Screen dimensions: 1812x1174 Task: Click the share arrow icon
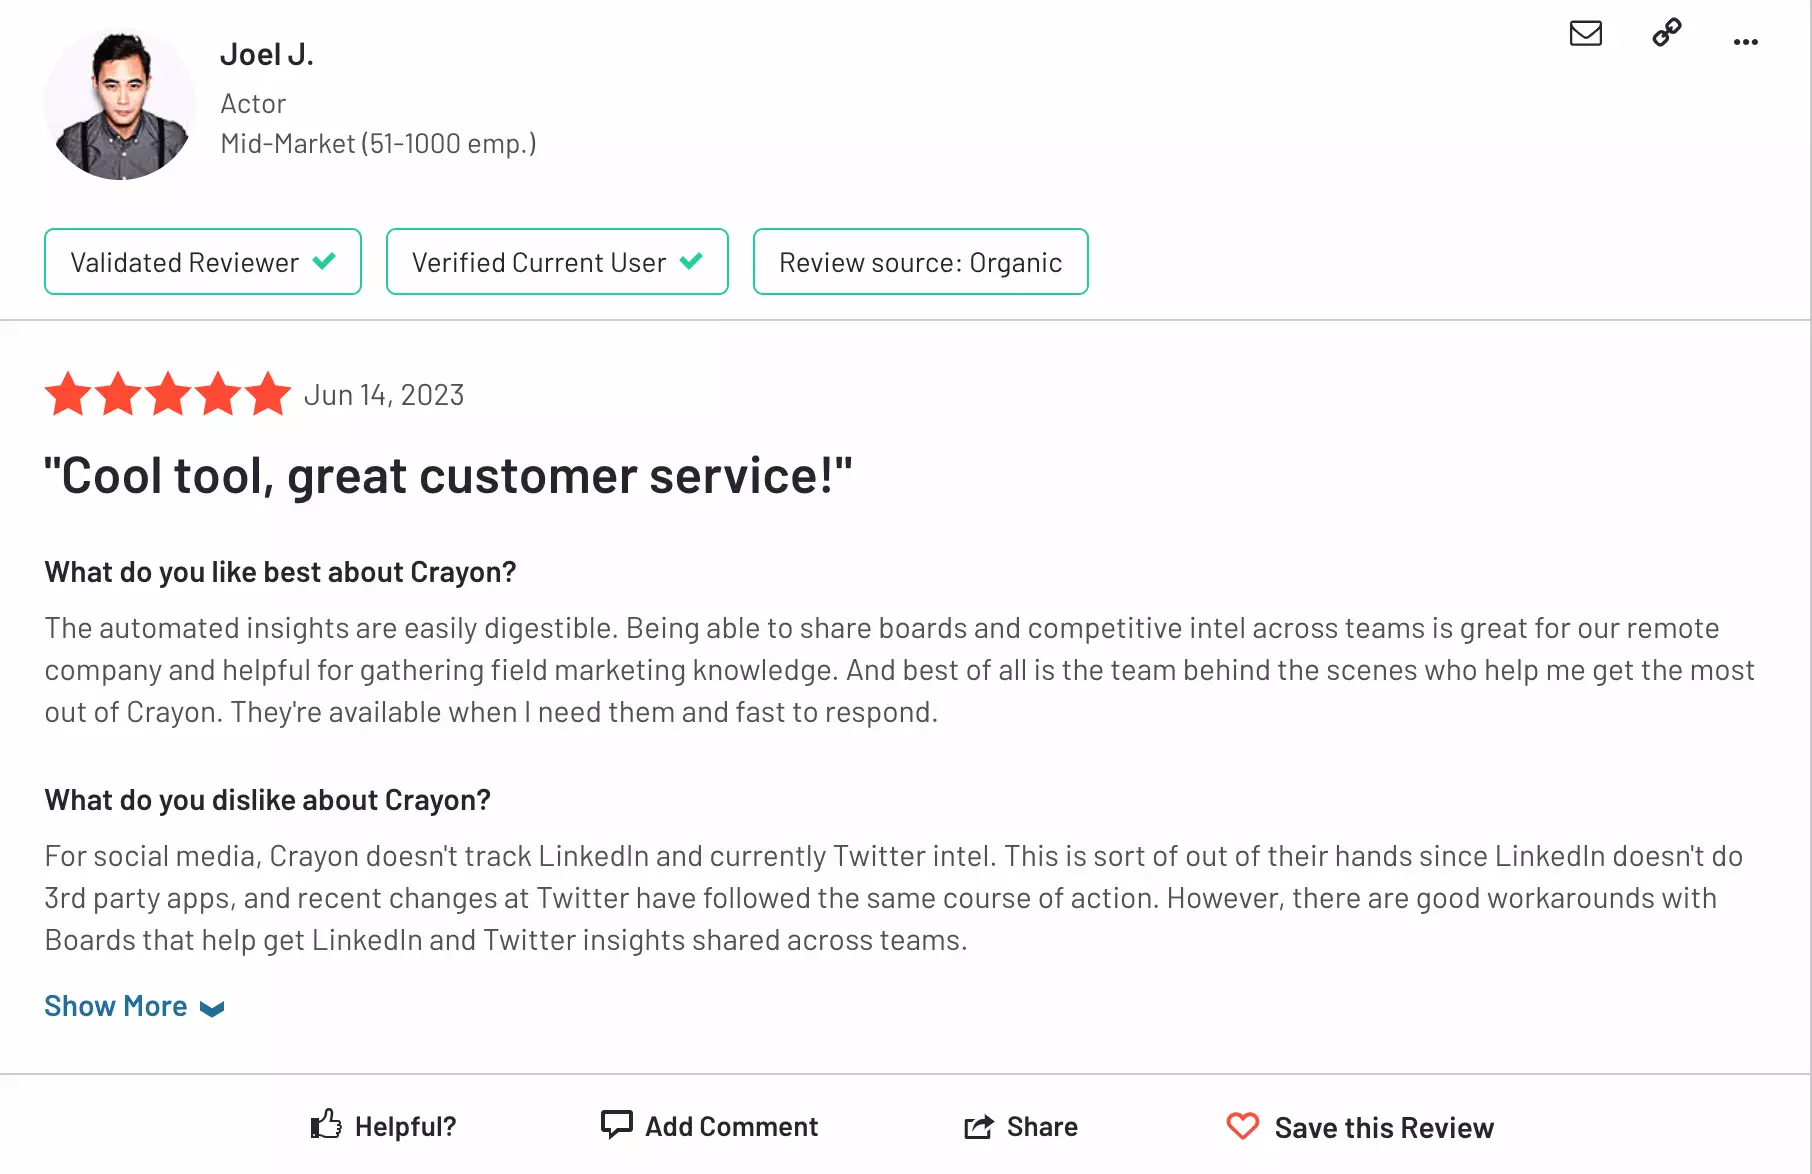pyautogui.click(x=979, y=1127)
